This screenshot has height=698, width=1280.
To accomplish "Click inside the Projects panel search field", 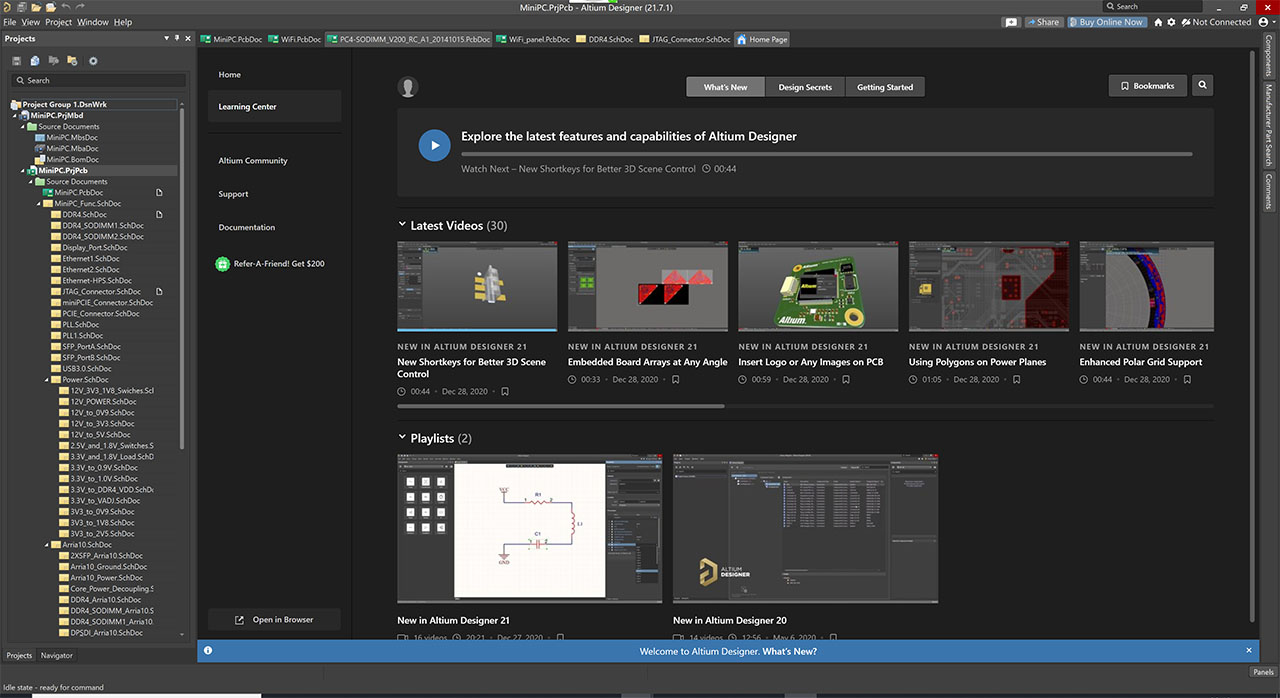I will (x=100, y=80).
